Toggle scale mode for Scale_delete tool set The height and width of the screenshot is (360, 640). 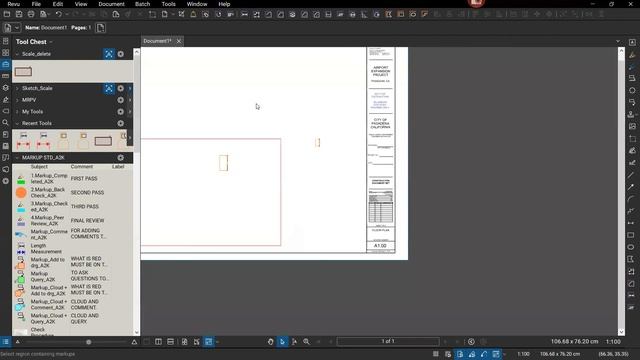(x=109, y=54)
